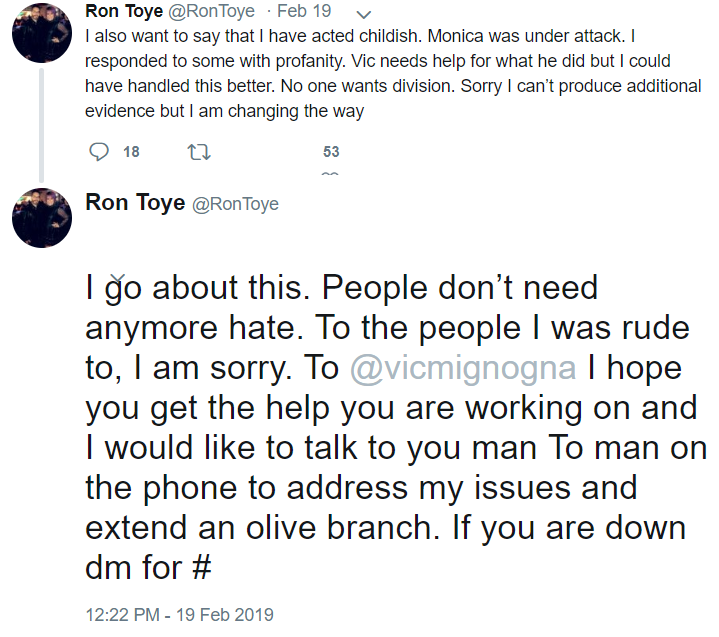719x637 pixels.
Task: Click the Feb 19 date link
Action: [x=304, y=11]
